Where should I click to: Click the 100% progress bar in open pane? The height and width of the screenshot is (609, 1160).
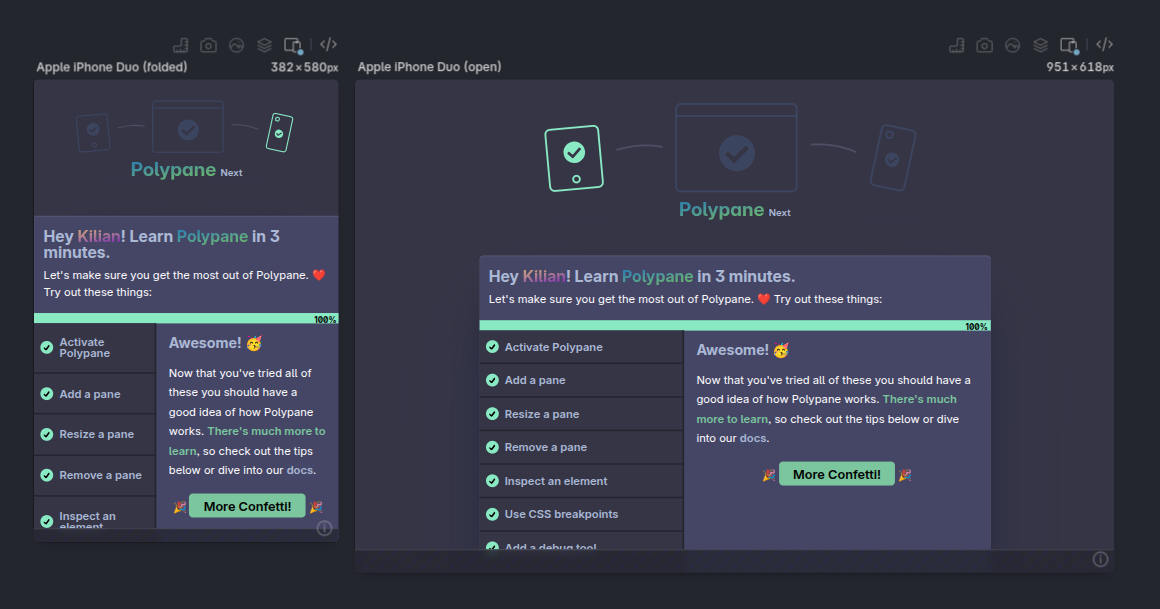pos(735,326)
